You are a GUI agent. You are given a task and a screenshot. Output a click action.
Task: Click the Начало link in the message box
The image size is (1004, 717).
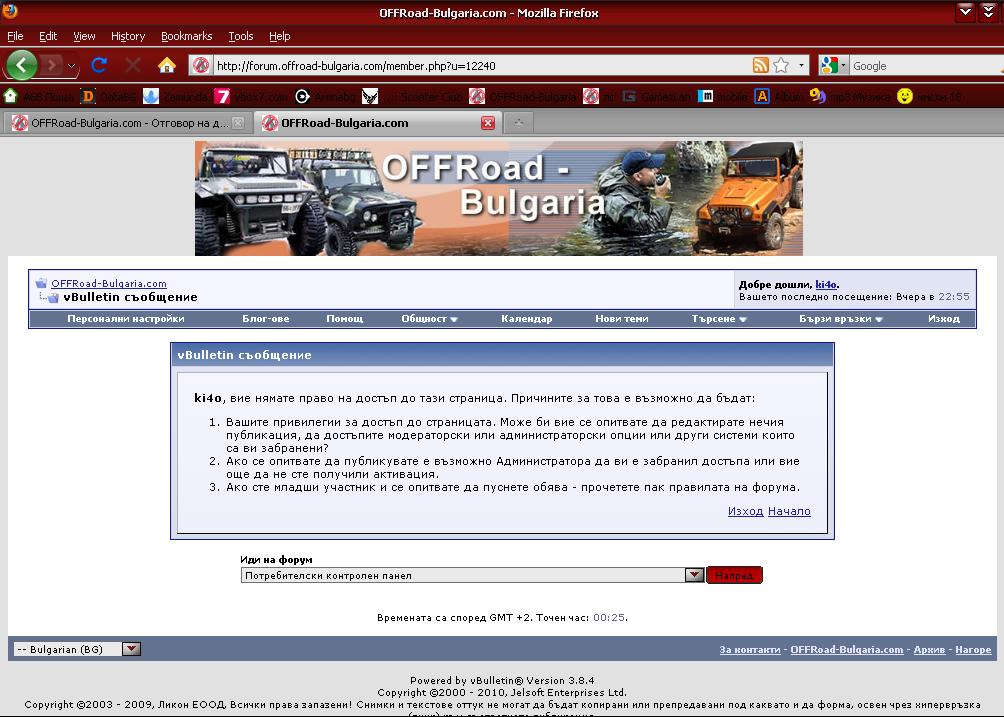click(789, 512)
